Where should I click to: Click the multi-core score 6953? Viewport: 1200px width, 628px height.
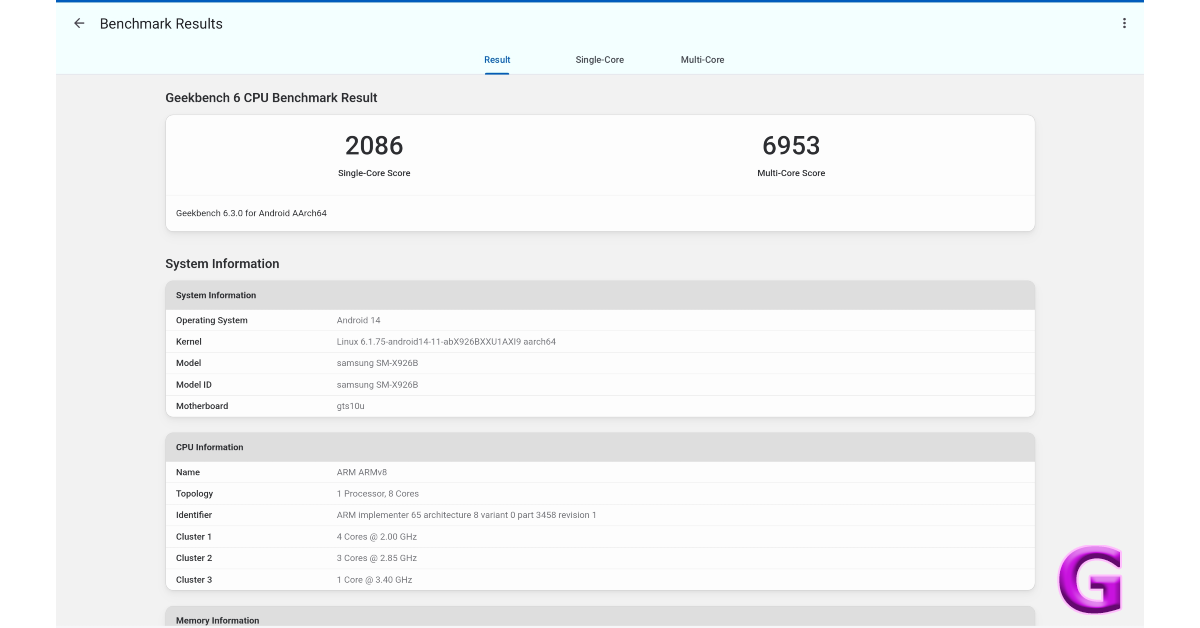(x=791, y=146)
